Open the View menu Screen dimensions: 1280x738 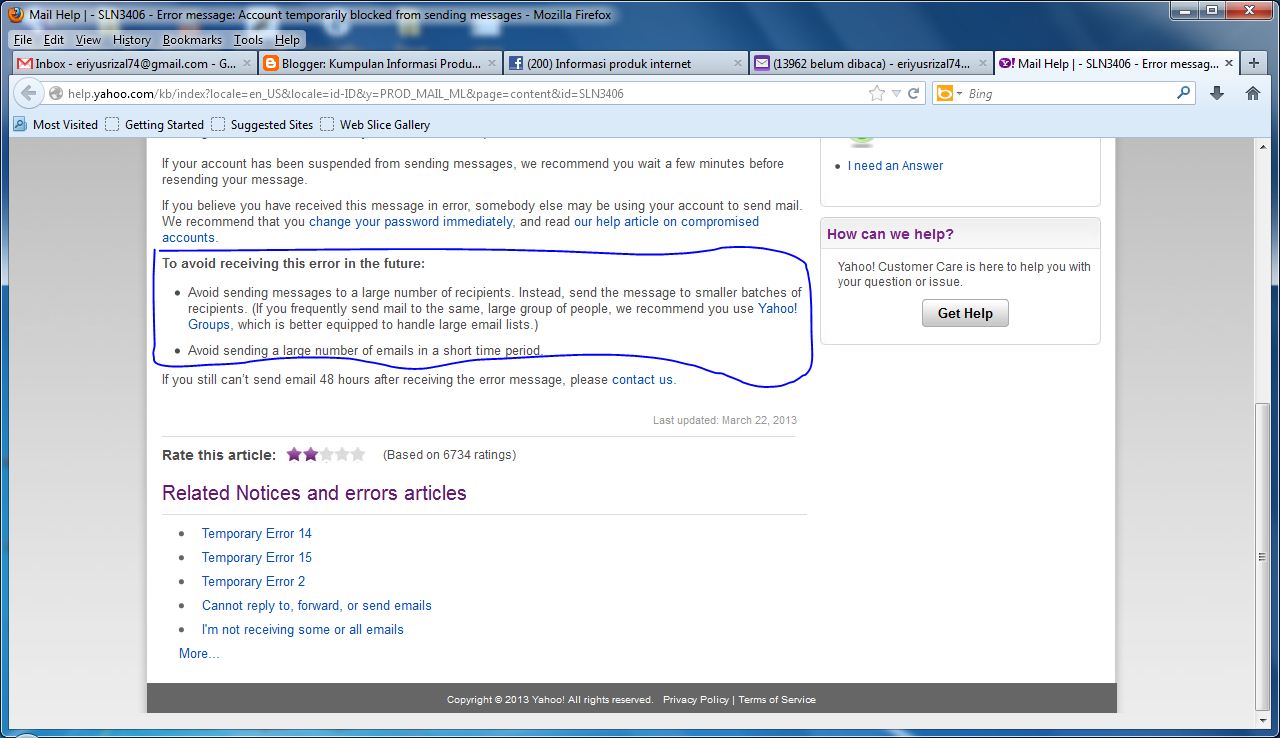(88, 40)
